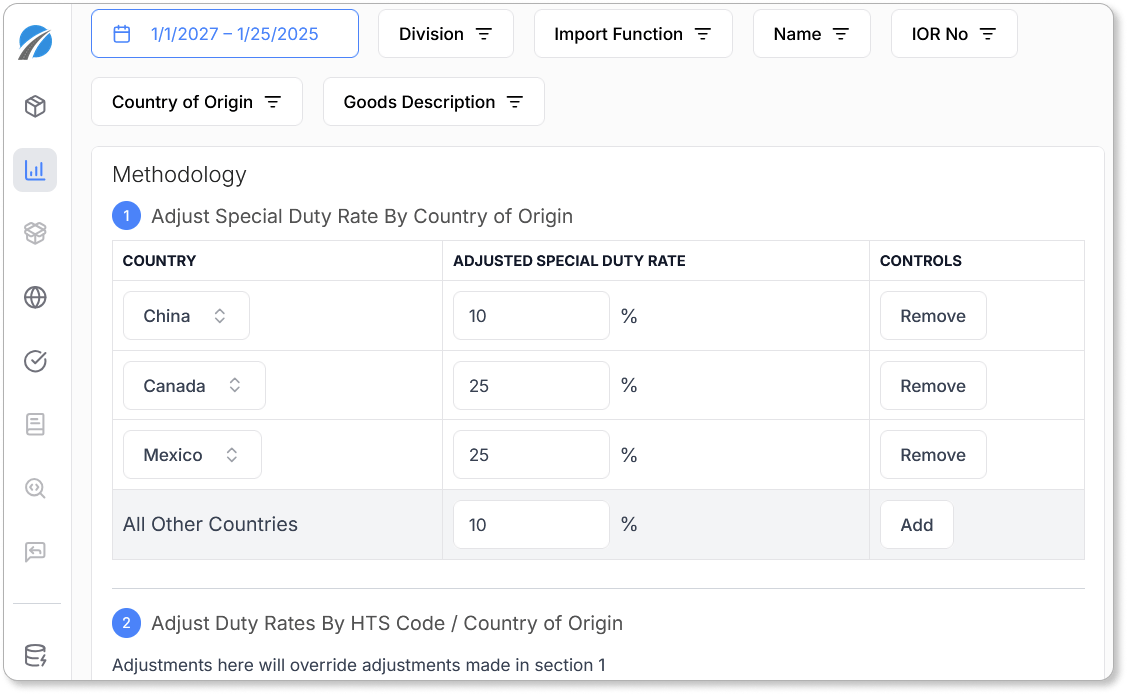Open the IOR No filter

click(x=954, y=34)
